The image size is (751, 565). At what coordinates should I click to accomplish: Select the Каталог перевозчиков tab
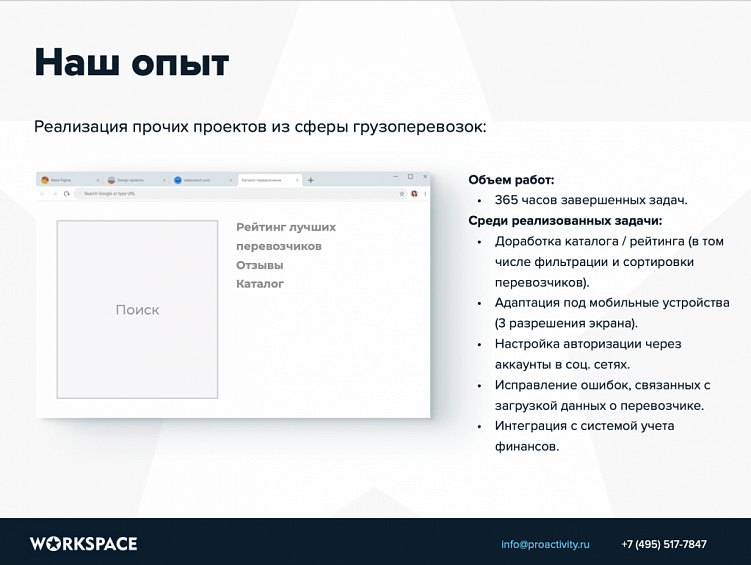coord(269,180)
